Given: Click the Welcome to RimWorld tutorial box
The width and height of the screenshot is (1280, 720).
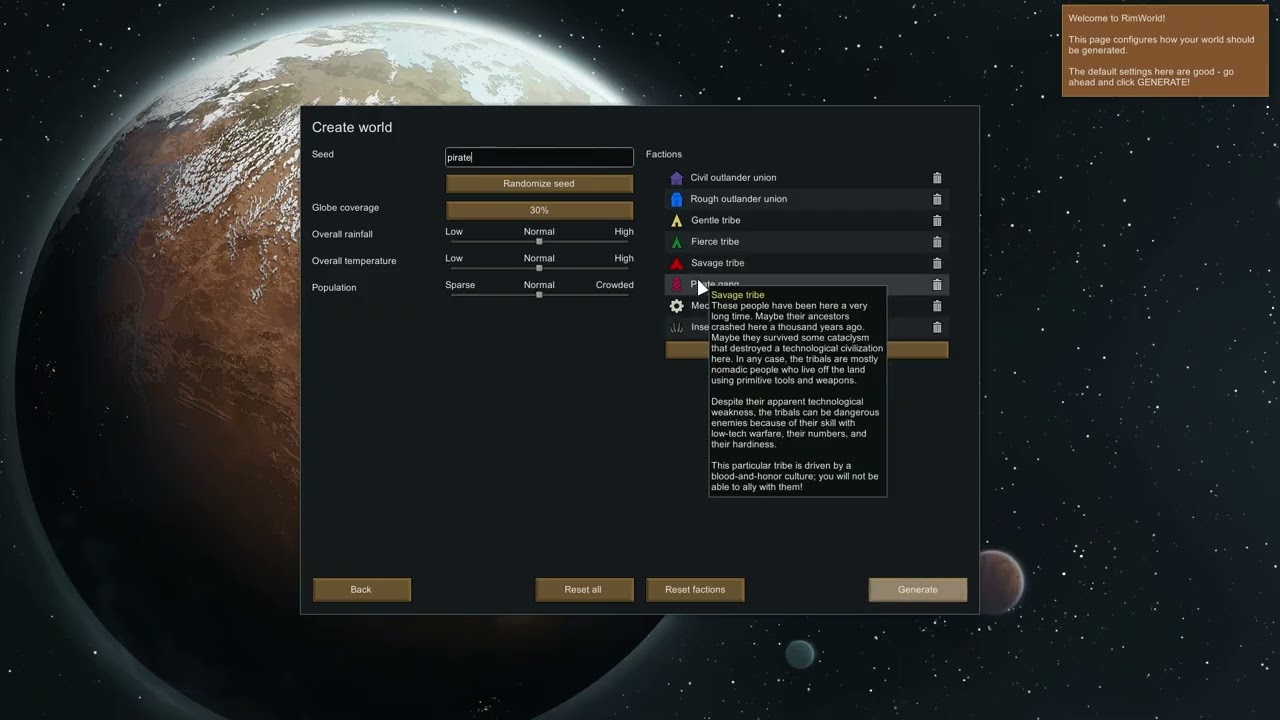Looking at the screenshot, I should (x=1165, y=50).
